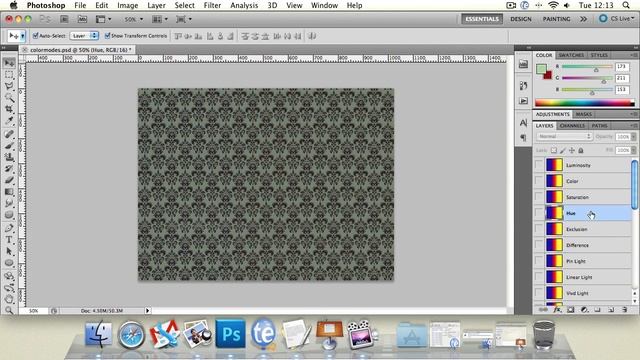Open the Actions panel icon

click(x=524, y=100)
